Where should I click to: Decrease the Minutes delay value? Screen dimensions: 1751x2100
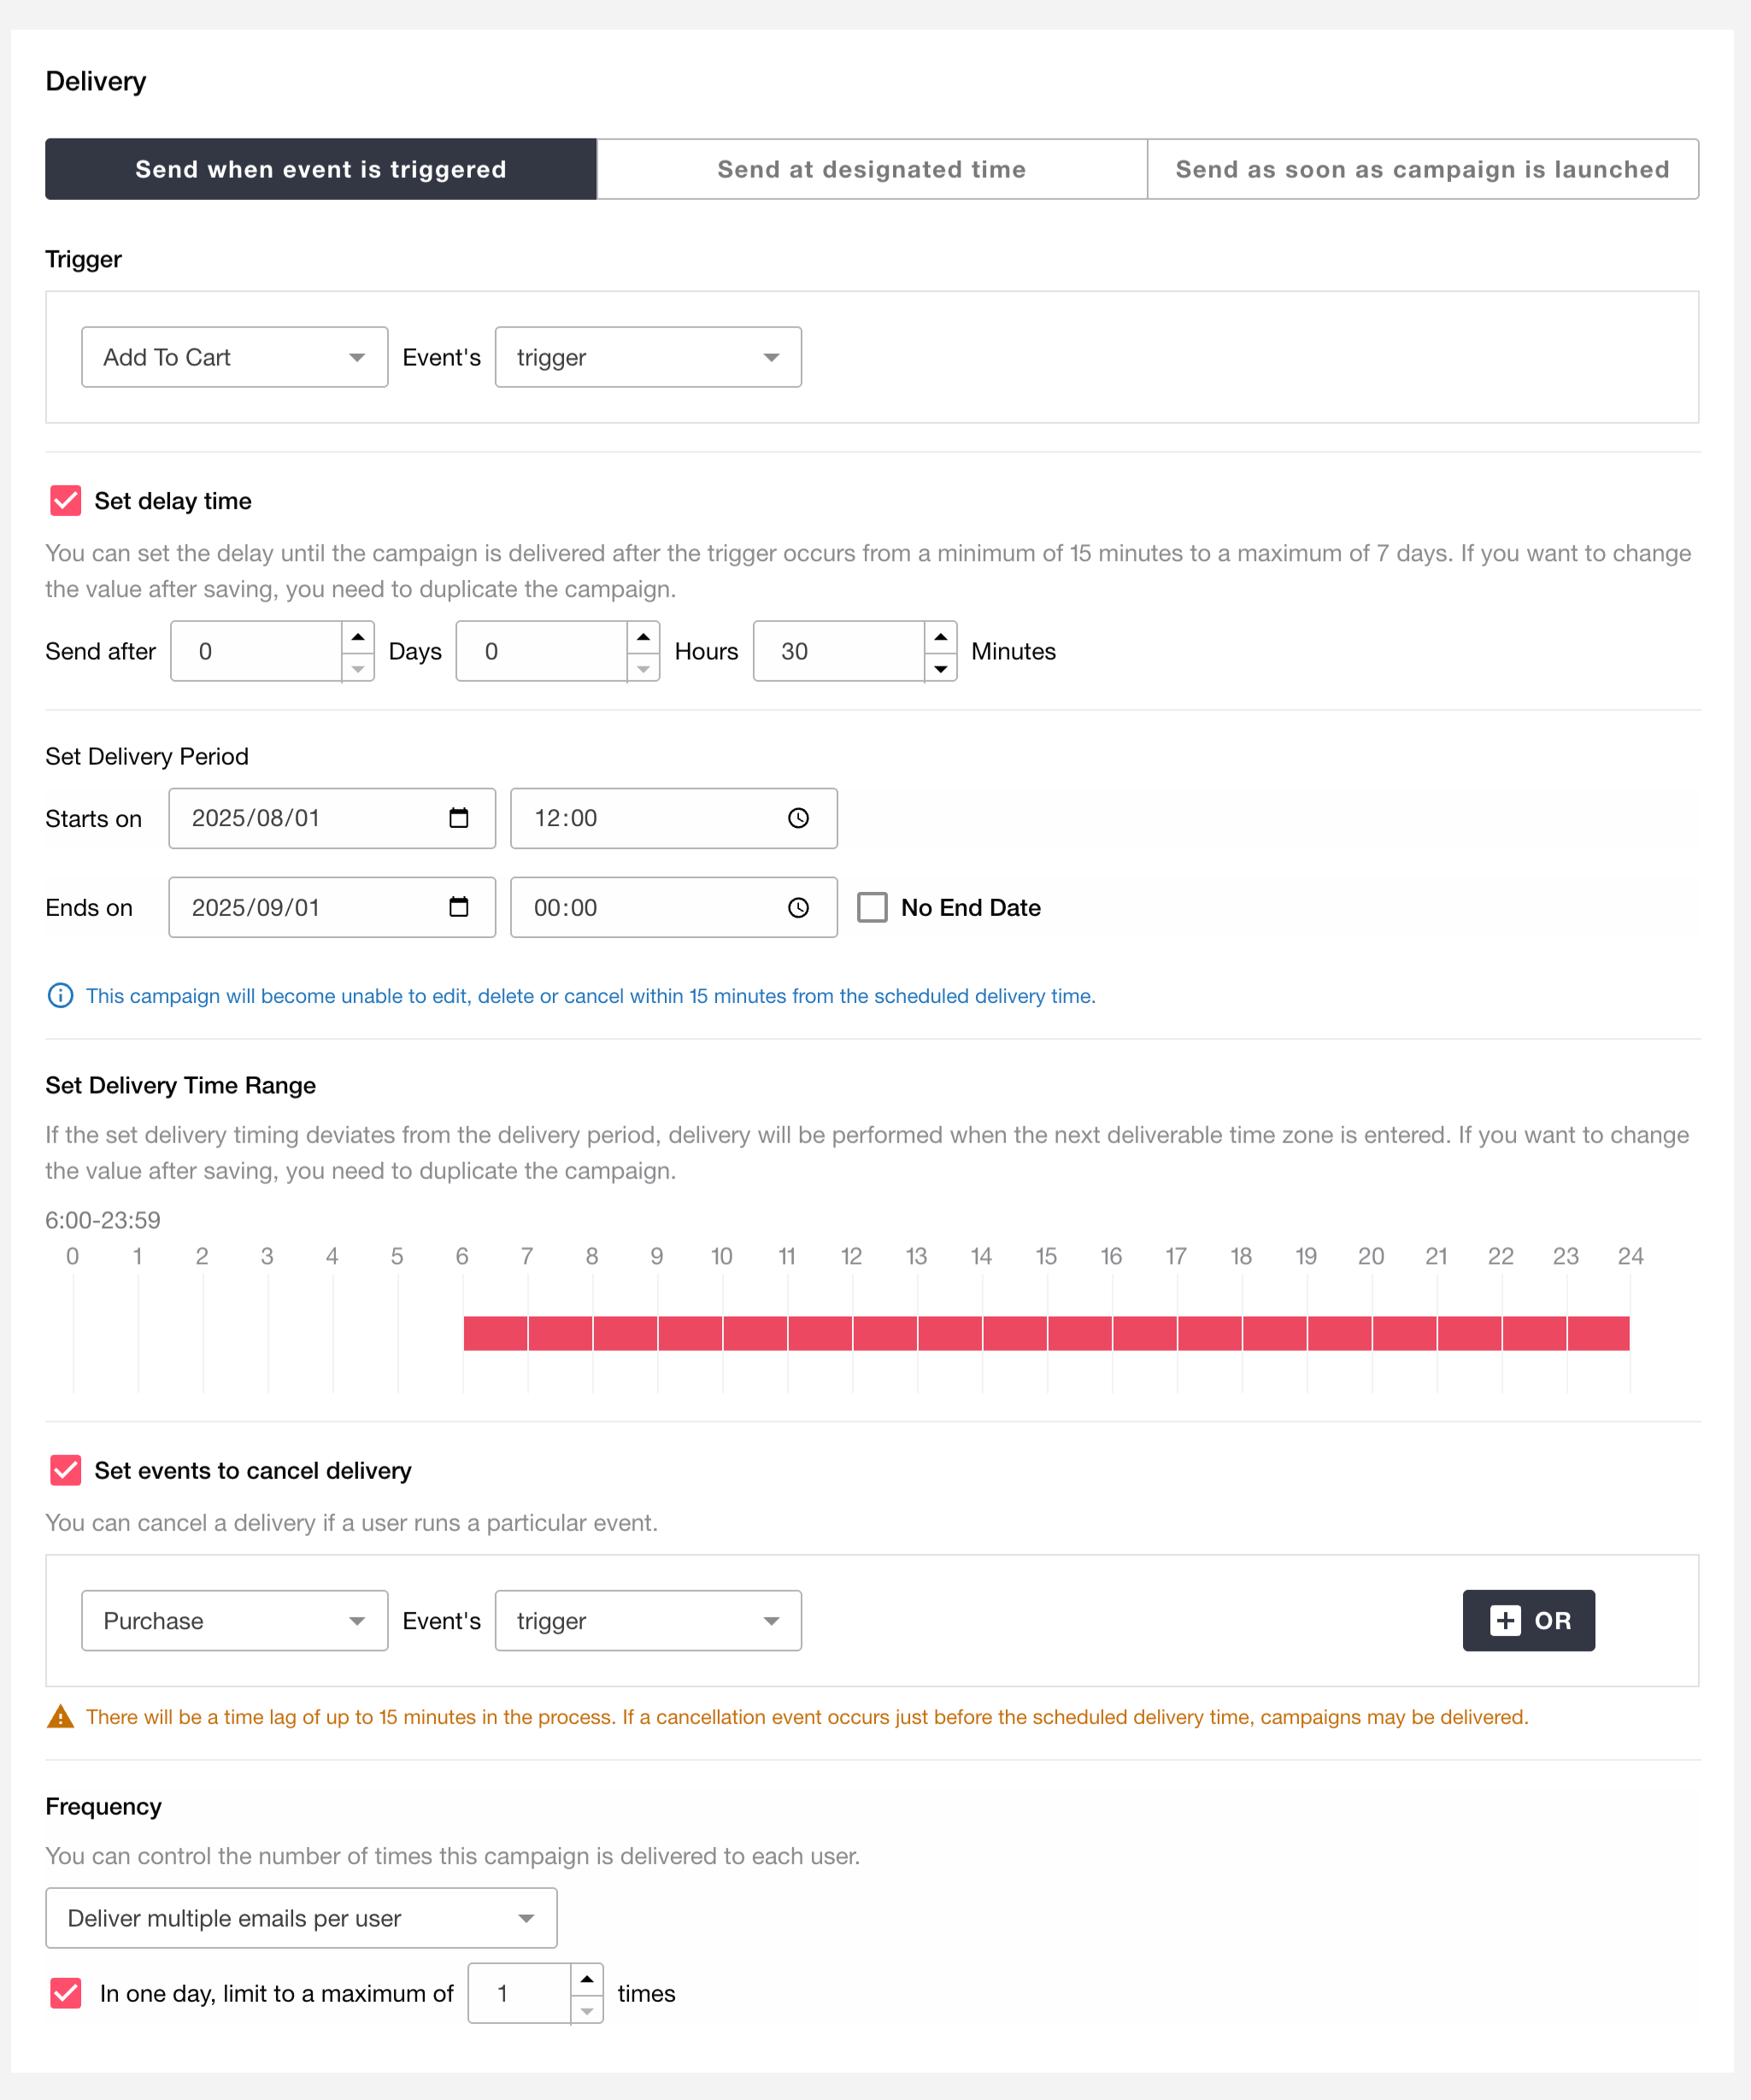click(x=940, y=667)
